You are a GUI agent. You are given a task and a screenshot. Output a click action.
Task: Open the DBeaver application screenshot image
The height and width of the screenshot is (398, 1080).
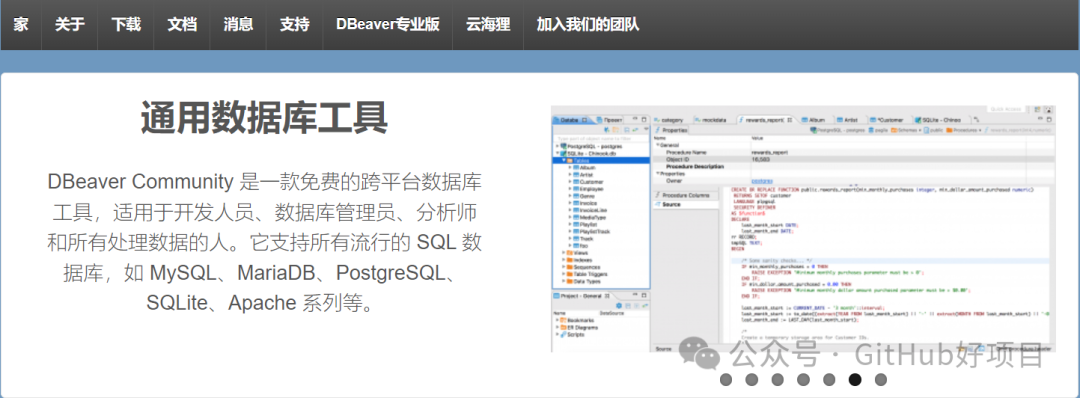pos(803,229)
